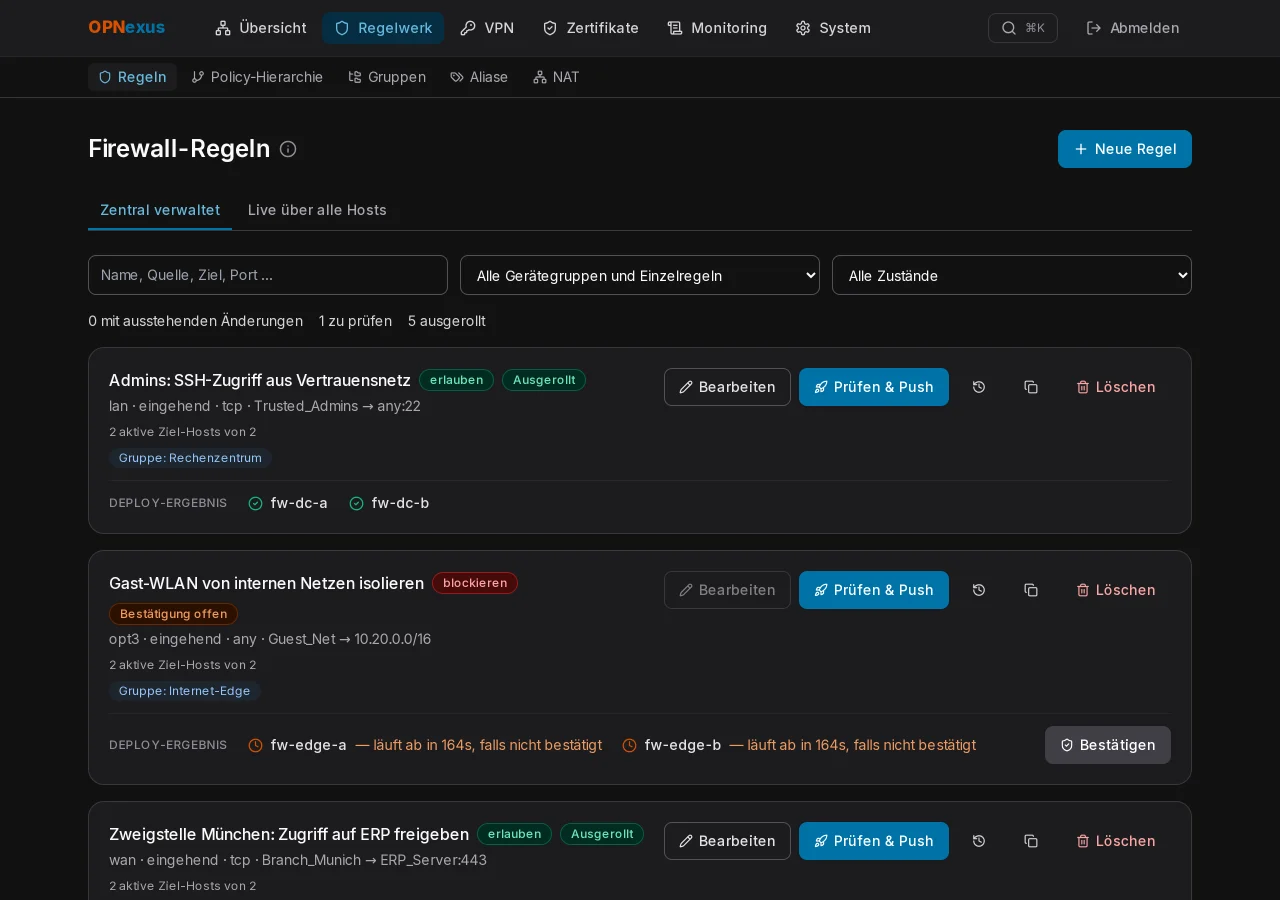1280x900 pixels.
Task: Click Abmelden to log out
Action: click(x=1133, y=28)
